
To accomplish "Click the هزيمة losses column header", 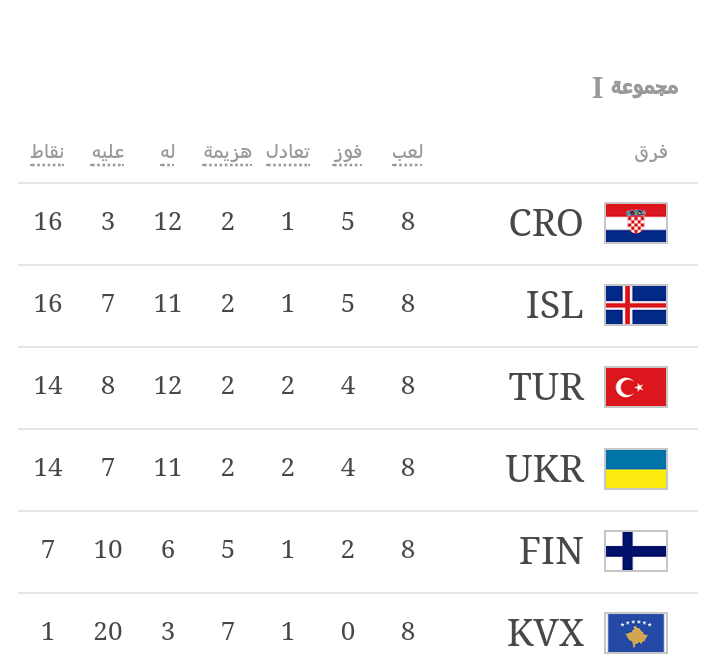I will point(228,152).
